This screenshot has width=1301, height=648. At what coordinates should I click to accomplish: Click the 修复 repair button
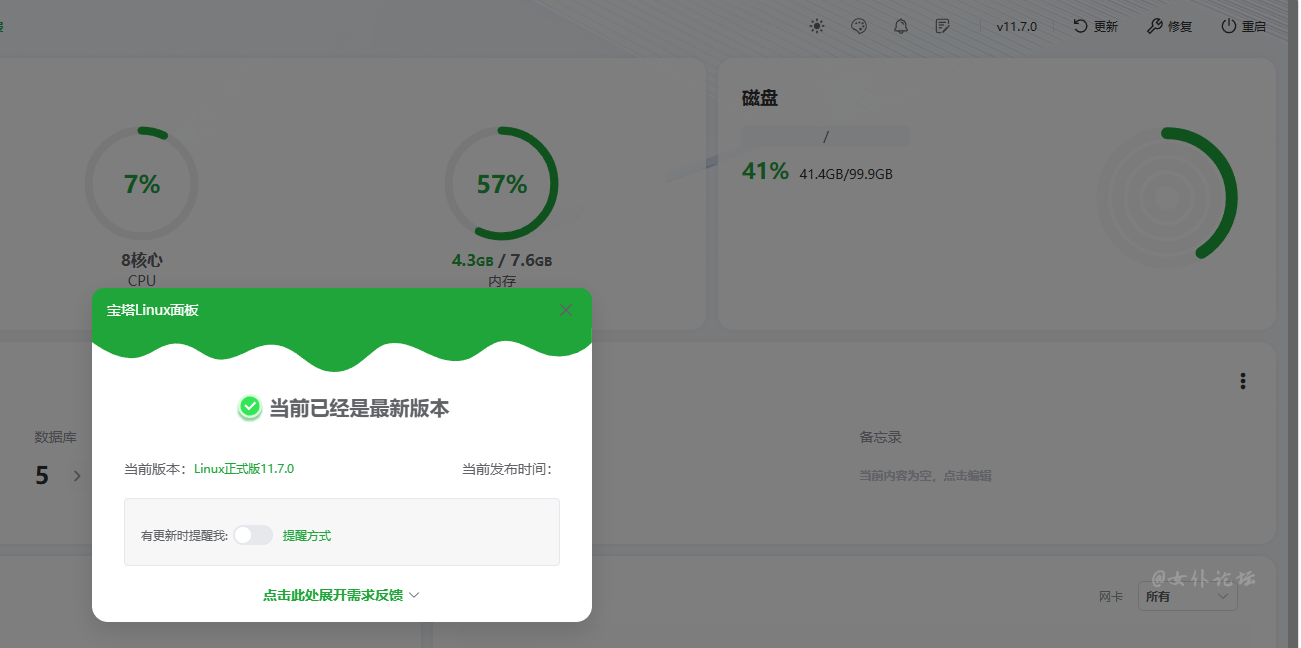click(x=1169, y=27)
